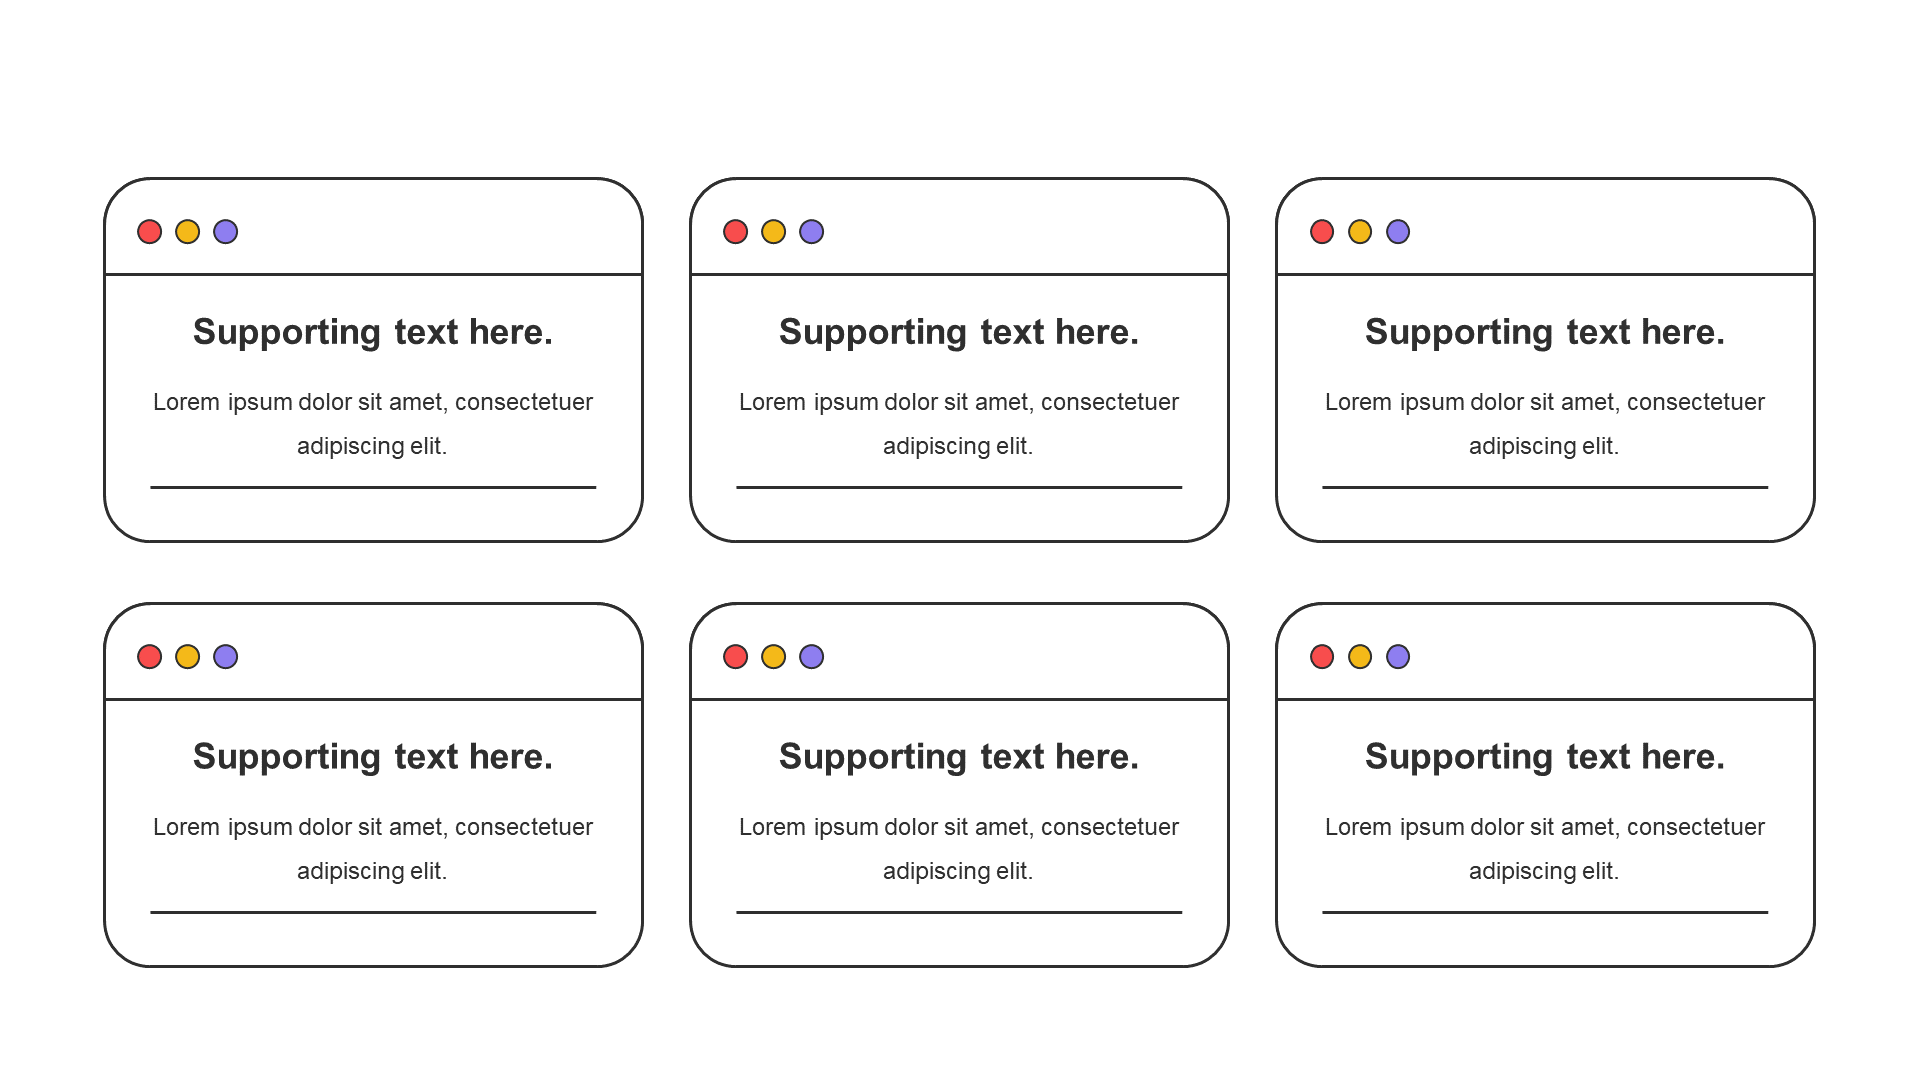This screenshot has width=1920, height=1080.
Task: Click red dot in bottom-left card
Action: point(149,657)
